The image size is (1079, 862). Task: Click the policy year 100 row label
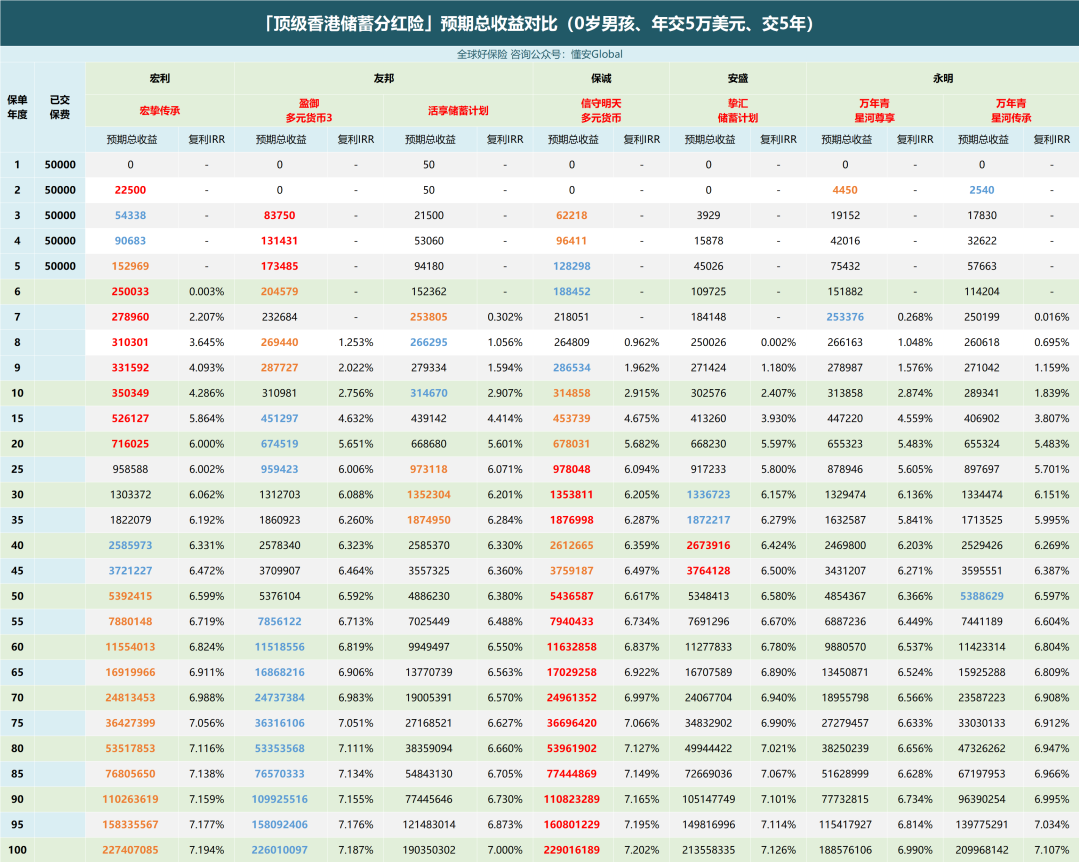point(17,850)
